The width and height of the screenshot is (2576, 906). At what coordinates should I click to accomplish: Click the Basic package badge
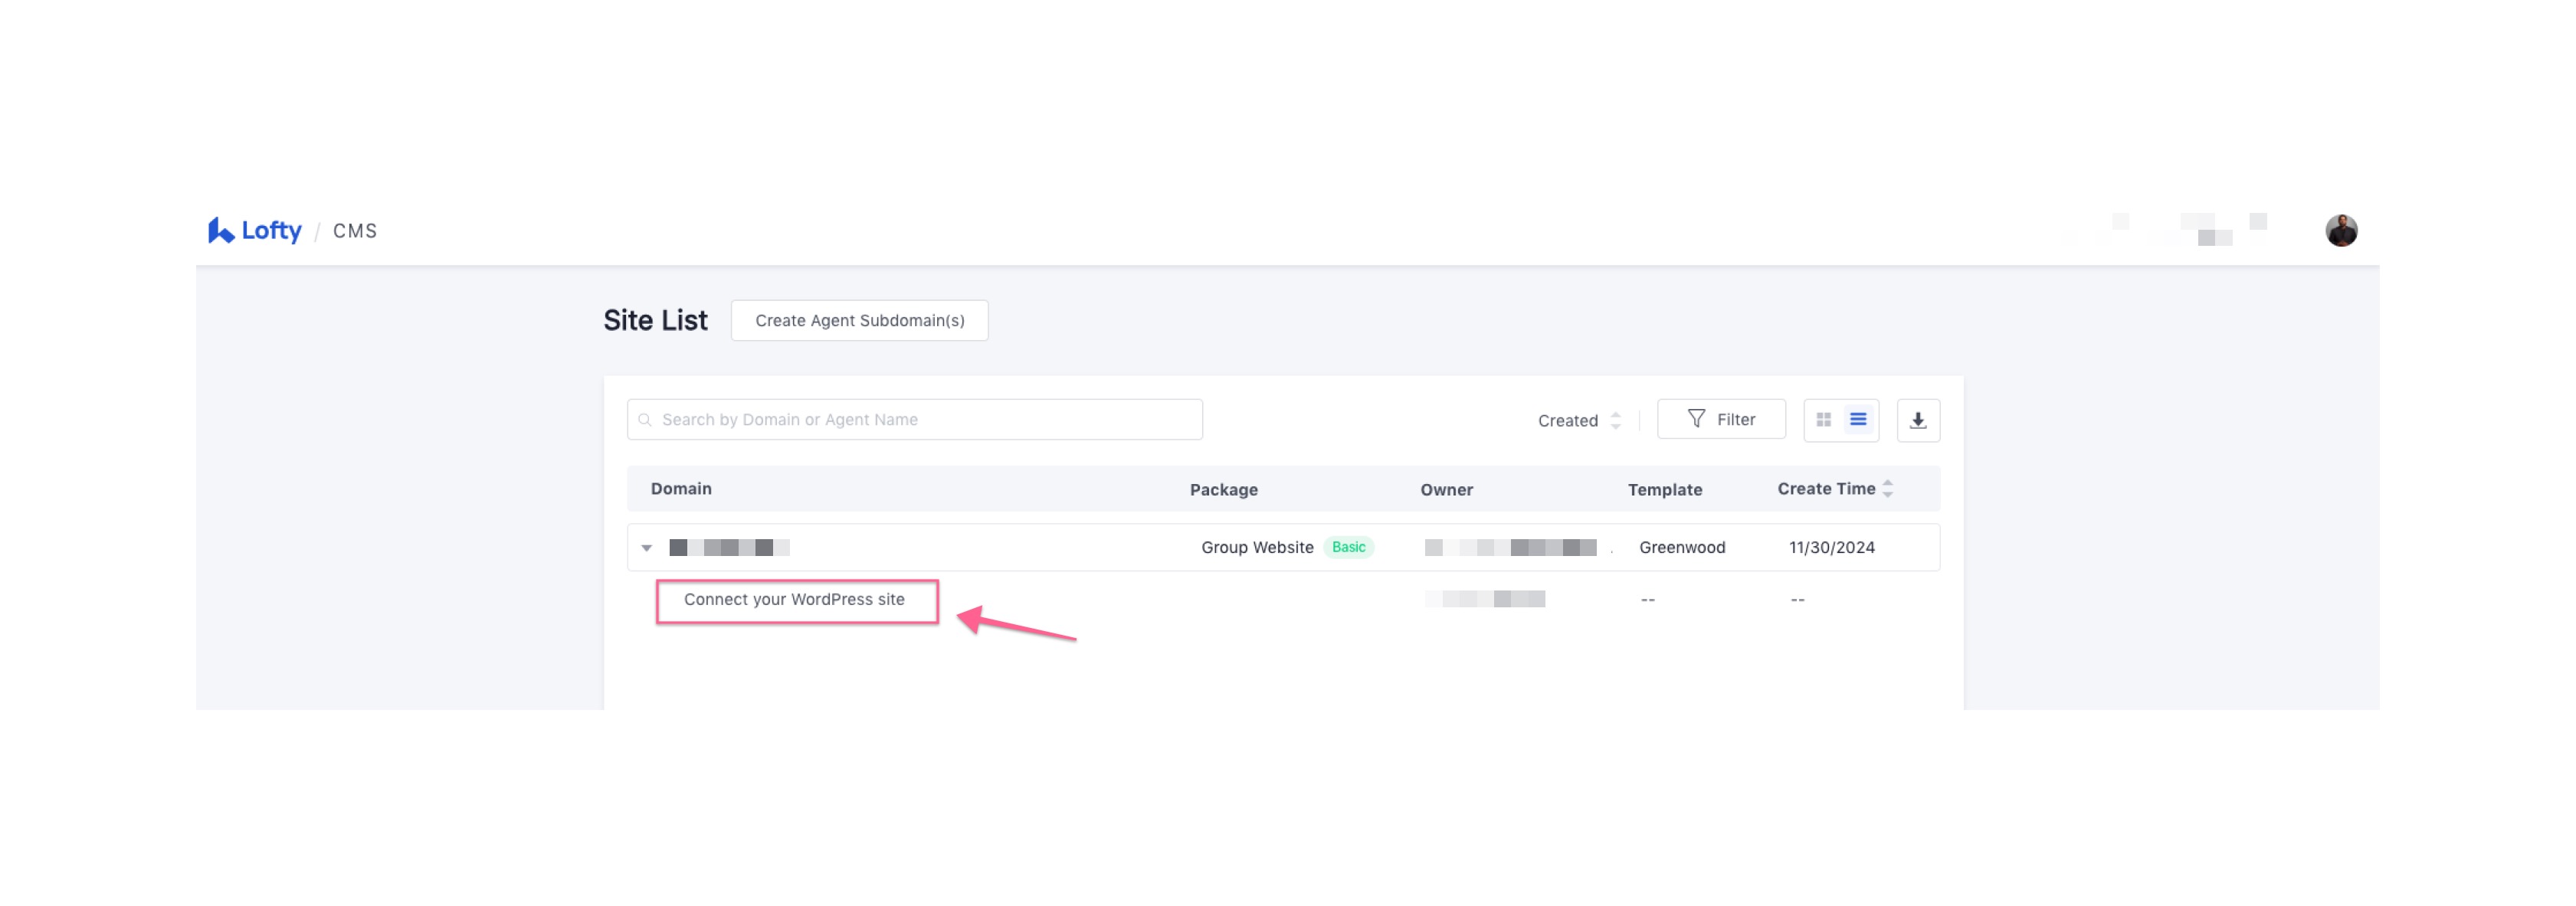(x=1348, y=548)
